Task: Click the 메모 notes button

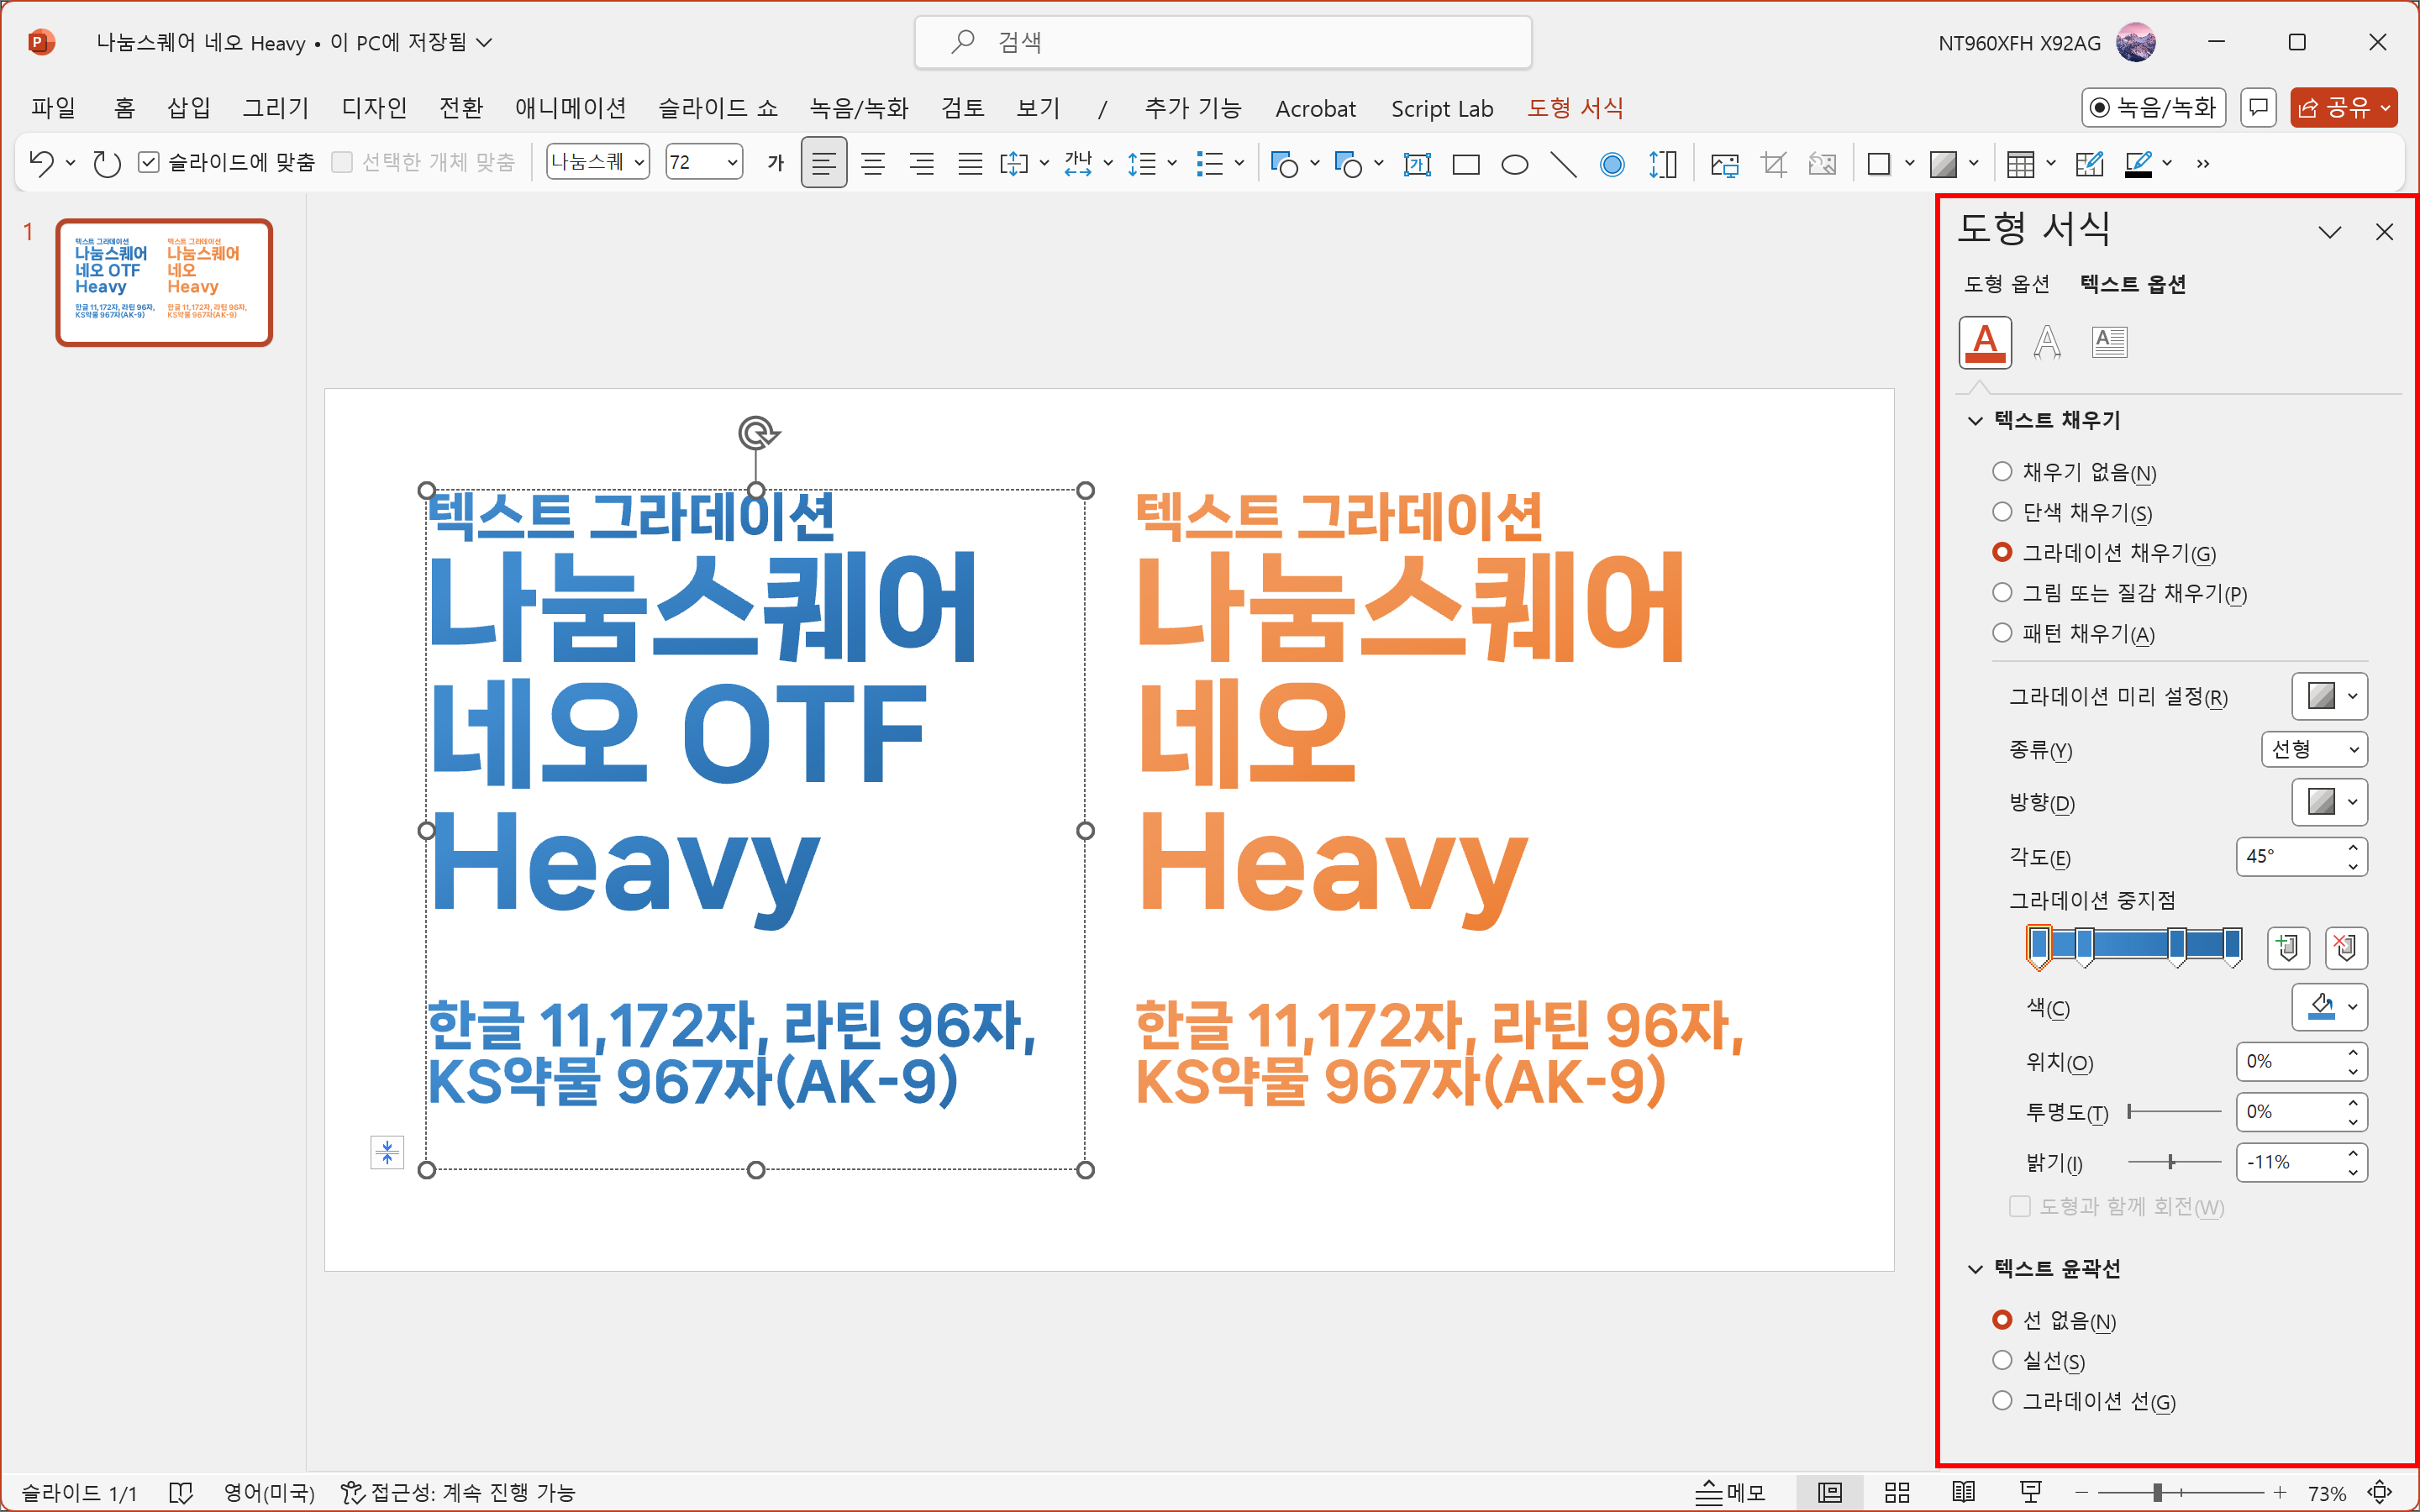Action: tap(1731, 1492)
